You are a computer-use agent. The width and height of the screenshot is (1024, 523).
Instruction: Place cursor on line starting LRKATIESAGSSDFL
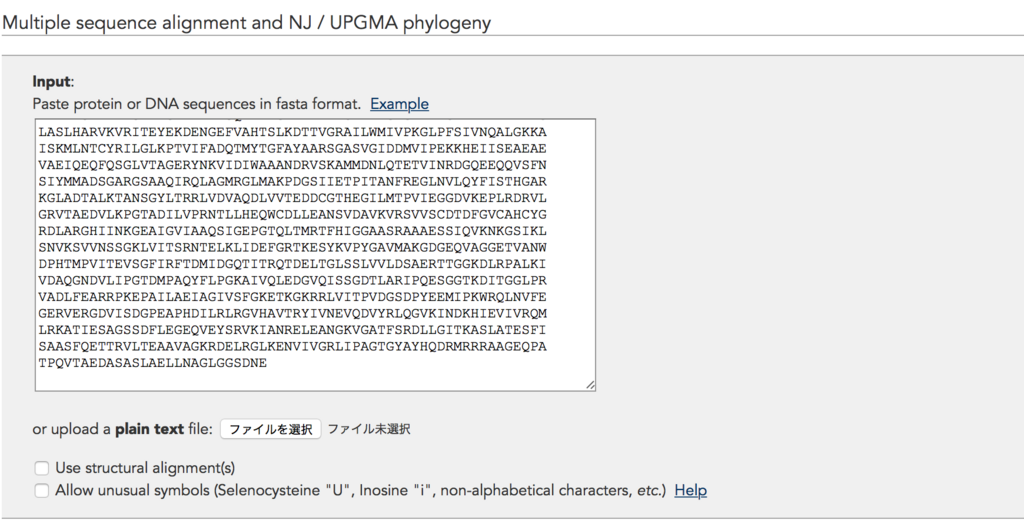pos(293,330)
